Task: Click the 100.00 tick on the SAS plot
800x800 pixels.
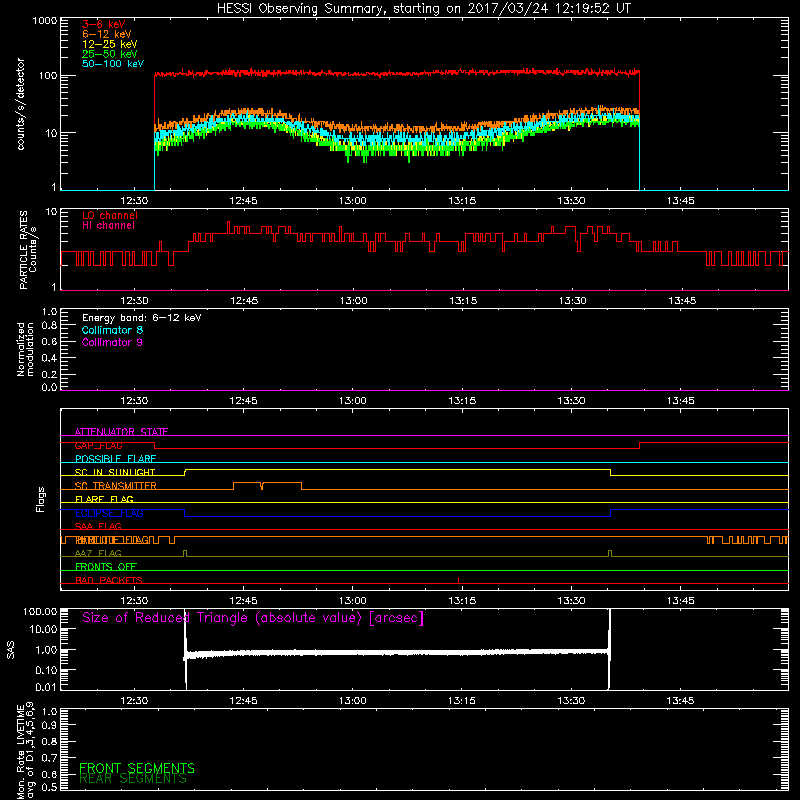Action: click(40, 611)
